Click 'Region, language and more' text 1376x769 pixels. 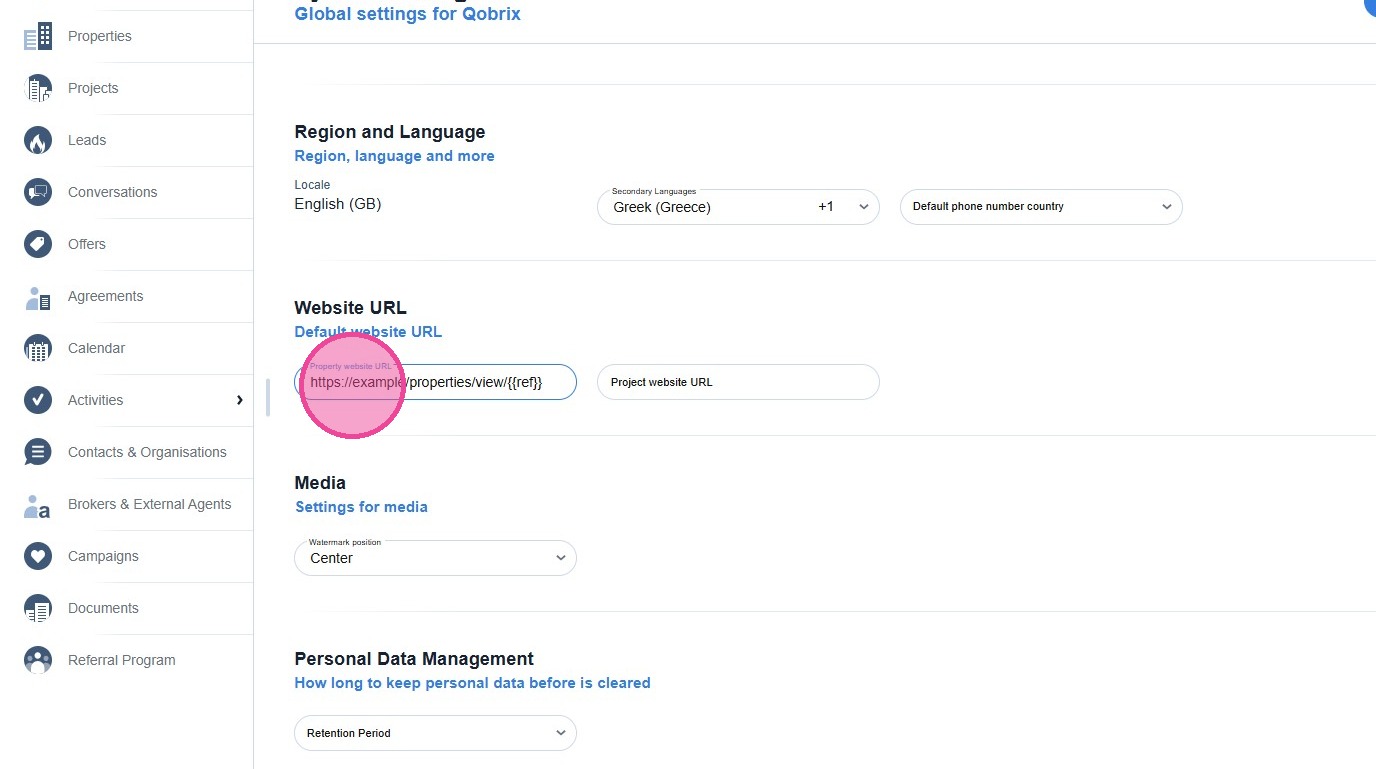point(394,156)
